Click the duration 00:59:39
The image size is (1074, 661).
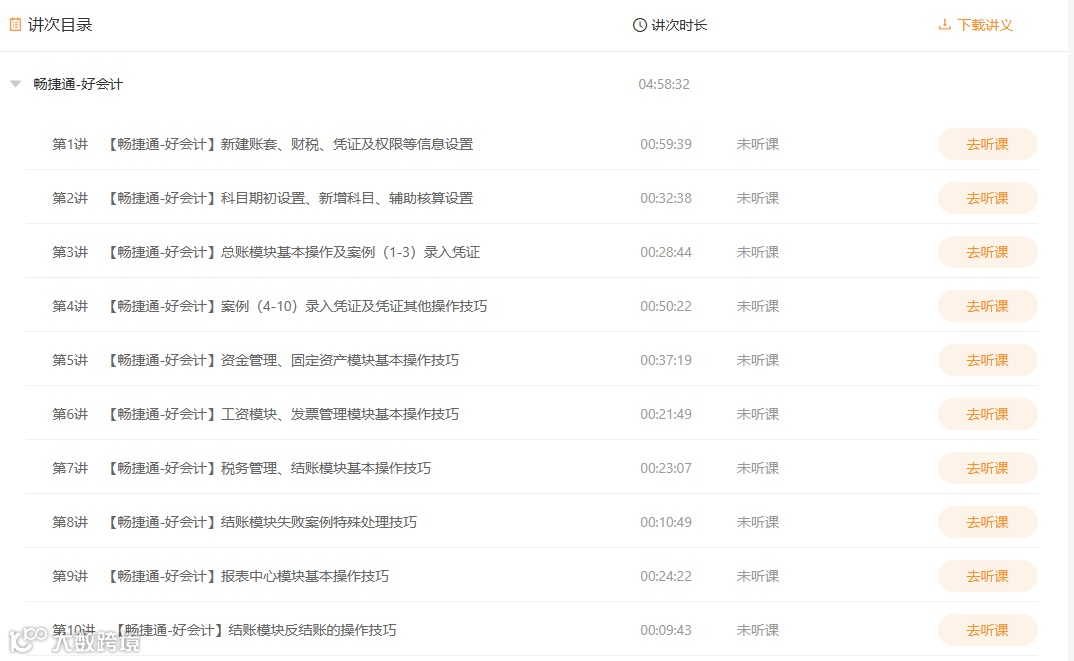(666, 144)
